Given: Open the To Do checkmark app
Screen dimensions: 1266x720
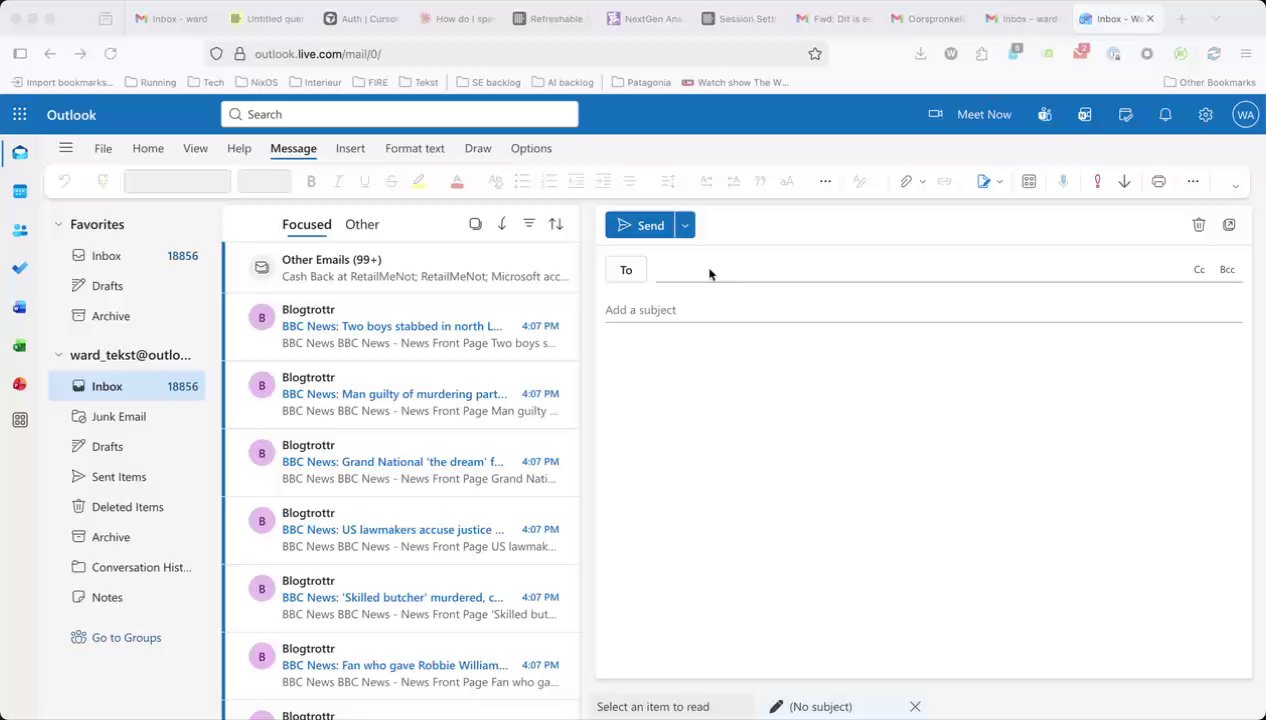Looking at the screenshot, I should pos(20,268).
